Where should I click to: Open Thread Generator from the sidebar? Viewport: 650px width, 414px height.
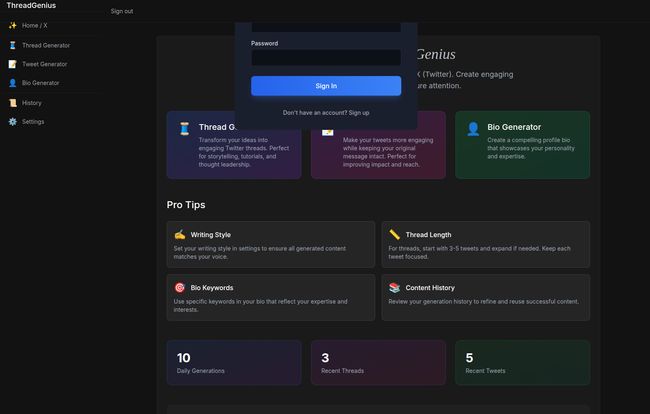[x=46, y=45]
